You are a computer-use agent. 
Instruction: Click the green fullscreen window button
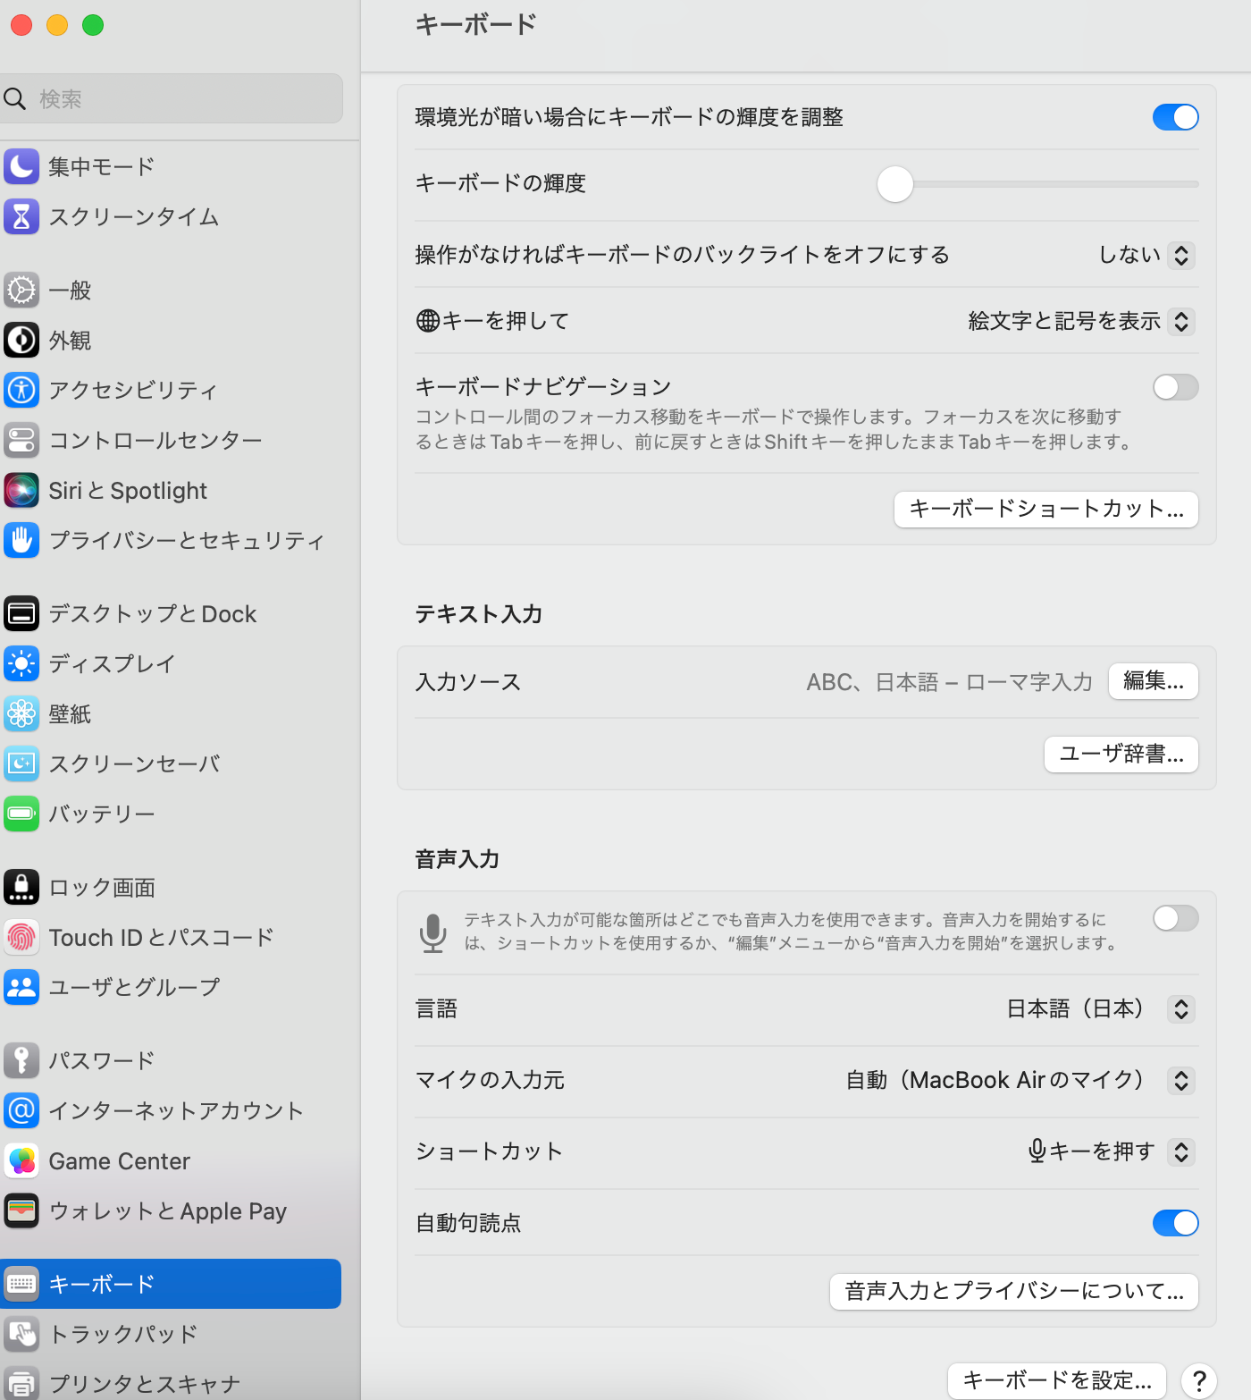point(93,25)
